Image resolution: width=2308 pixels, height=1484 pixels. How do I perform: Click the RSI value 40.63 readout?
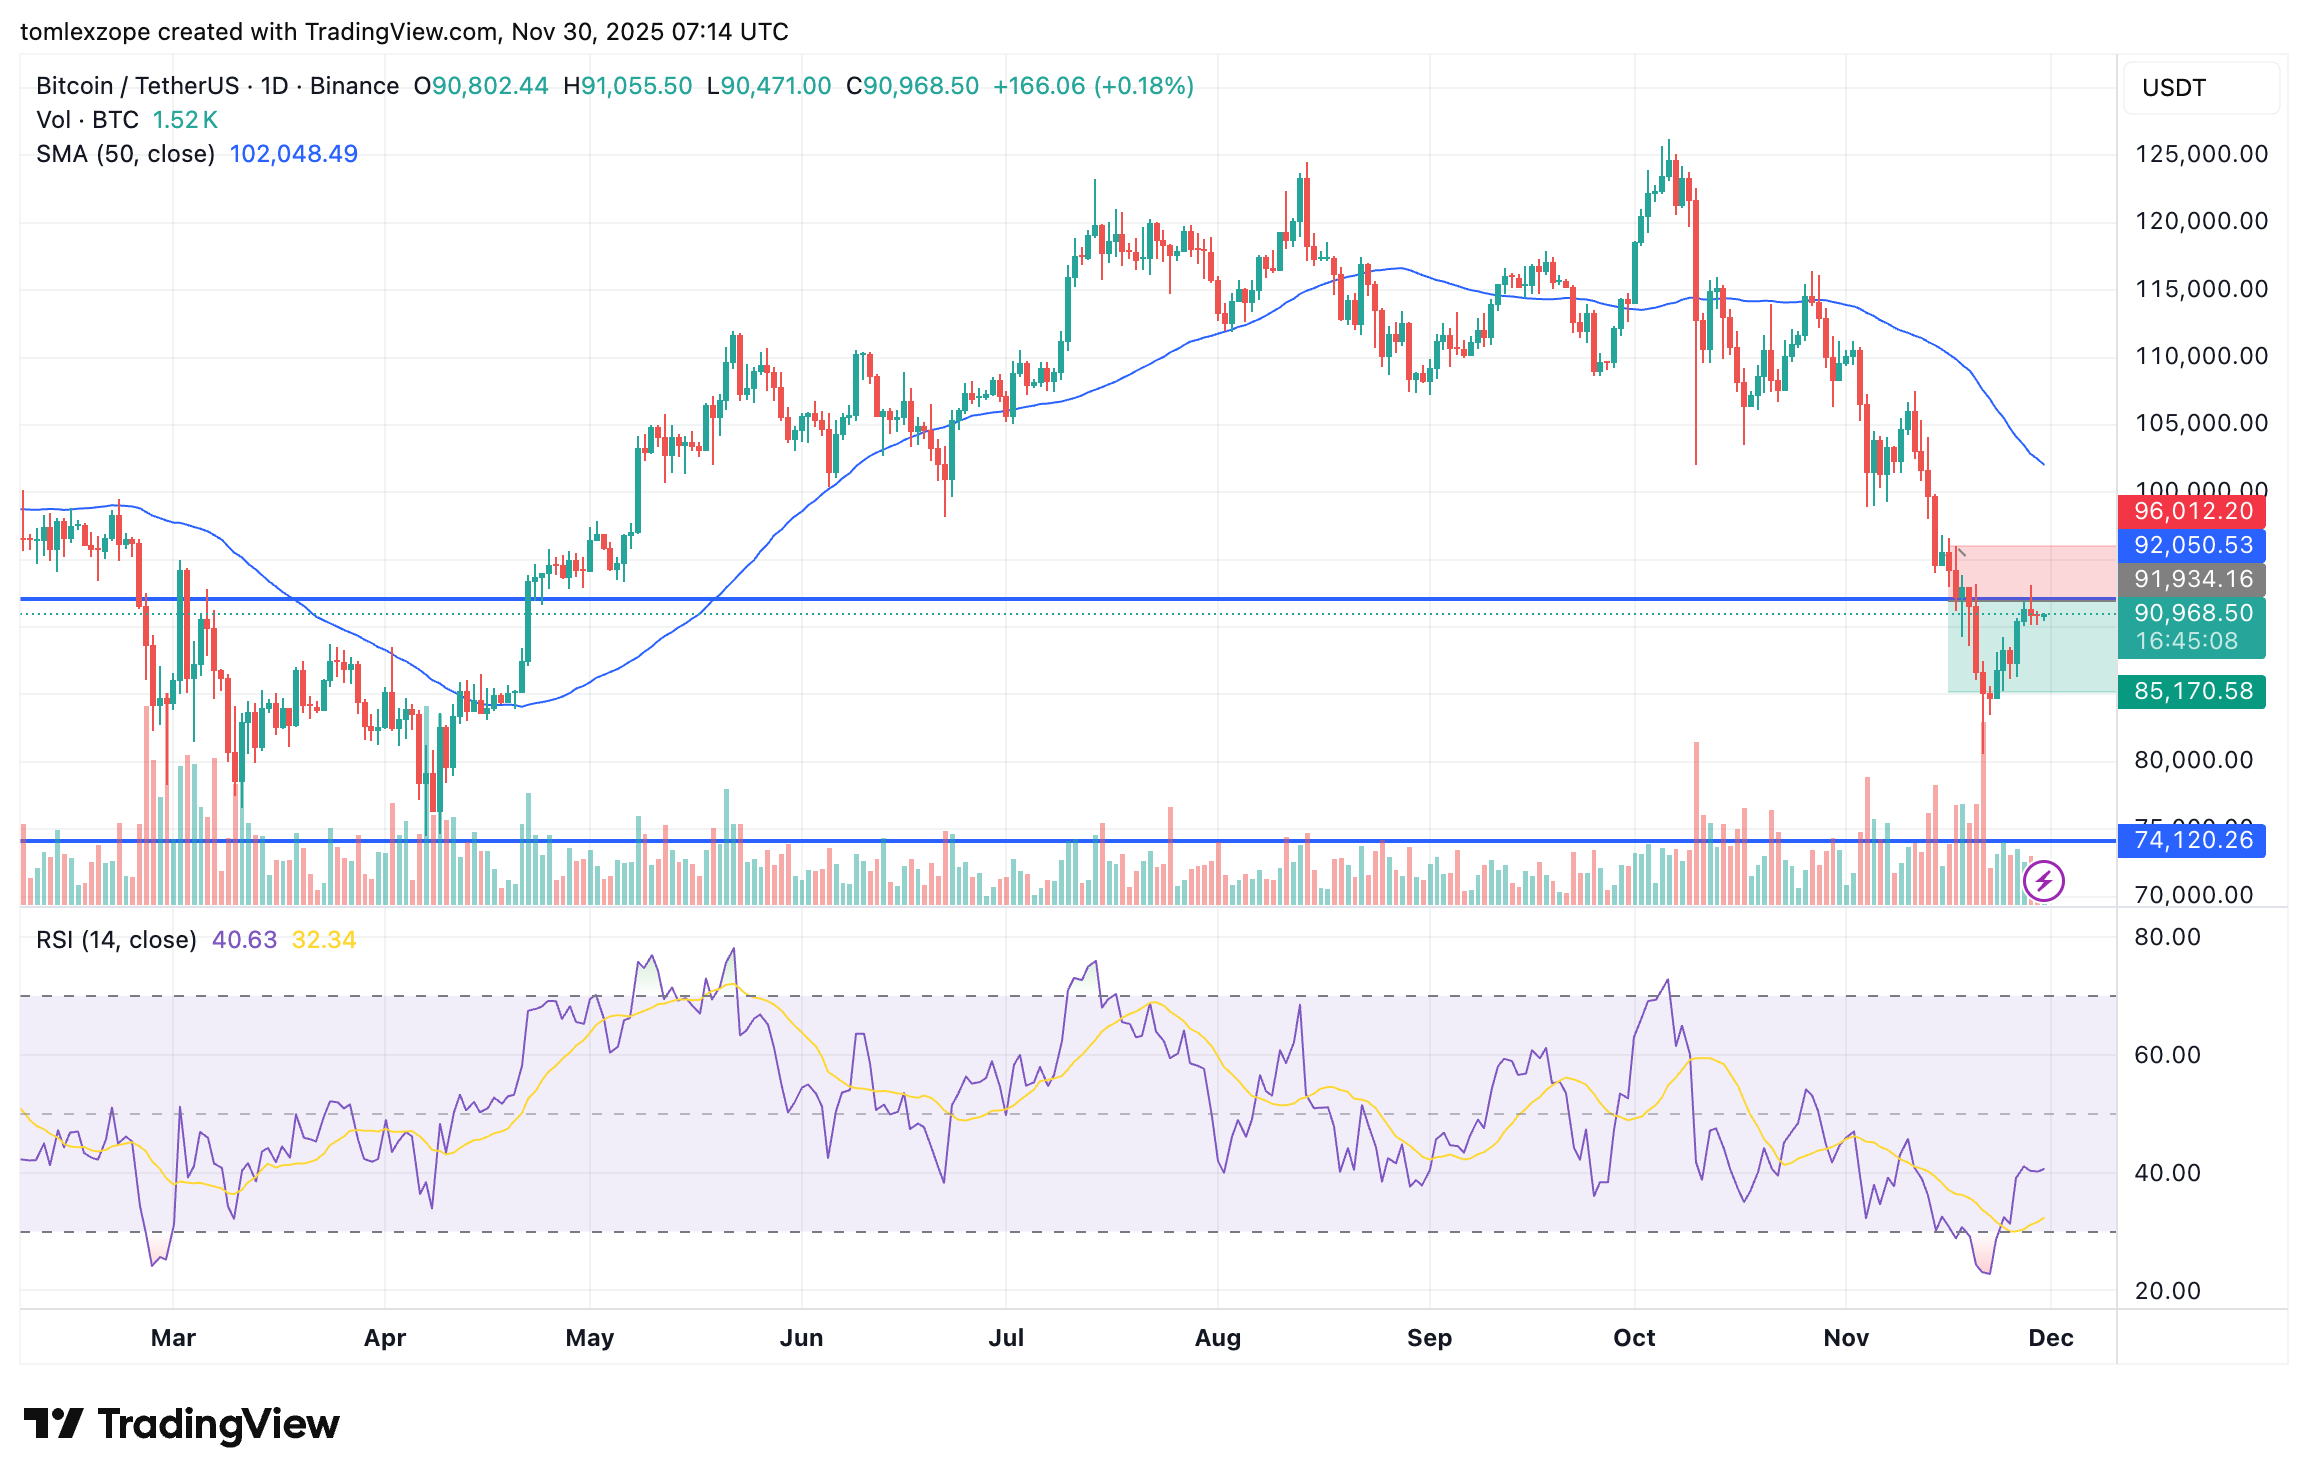coord(244,940)
